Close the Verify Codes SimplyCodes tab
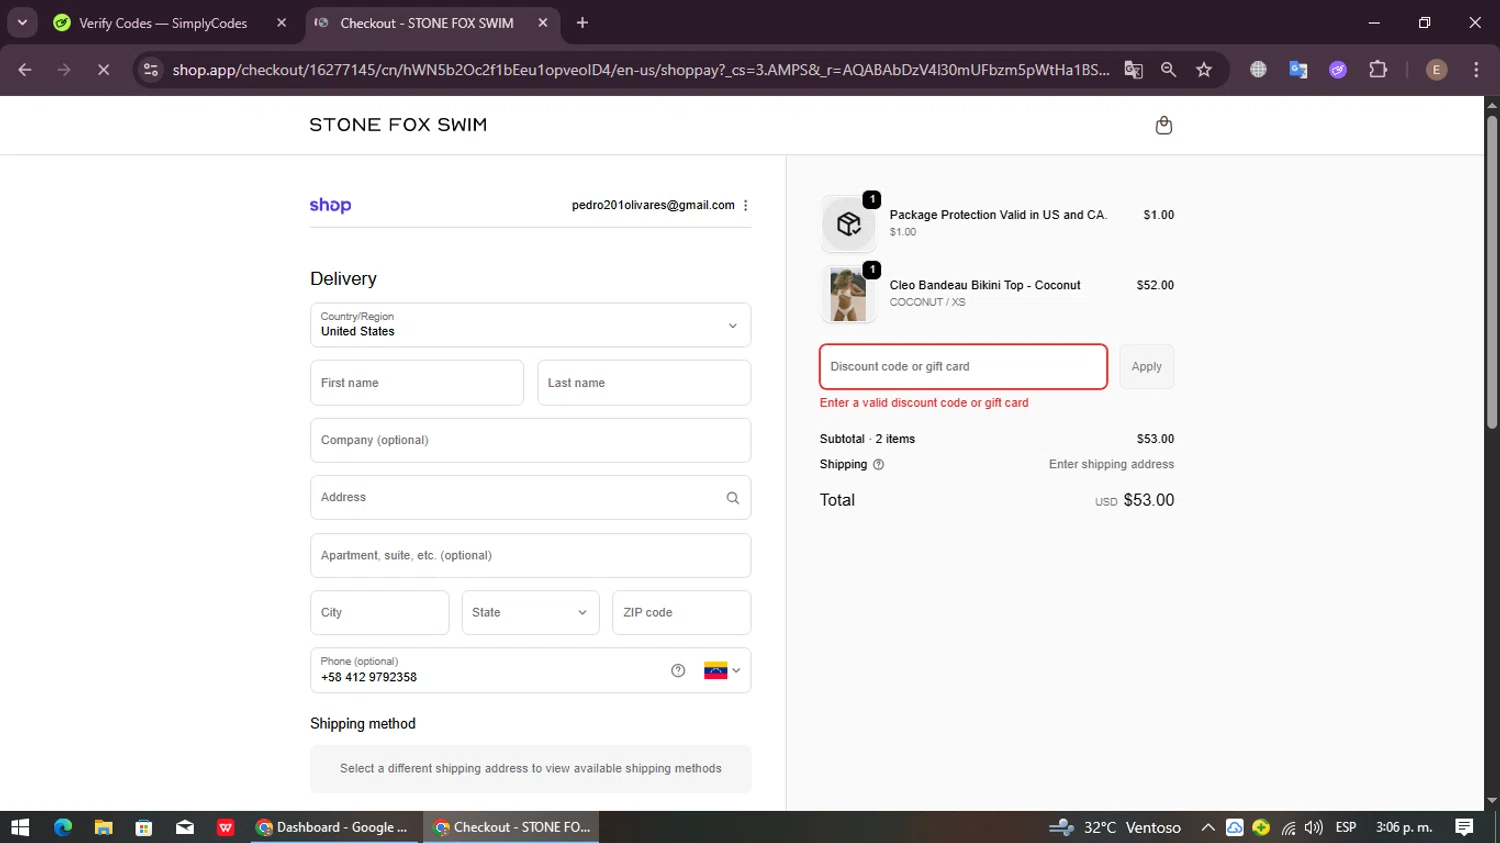The height and width of the screenshot is (843, 1500). [x=281, y=23]
